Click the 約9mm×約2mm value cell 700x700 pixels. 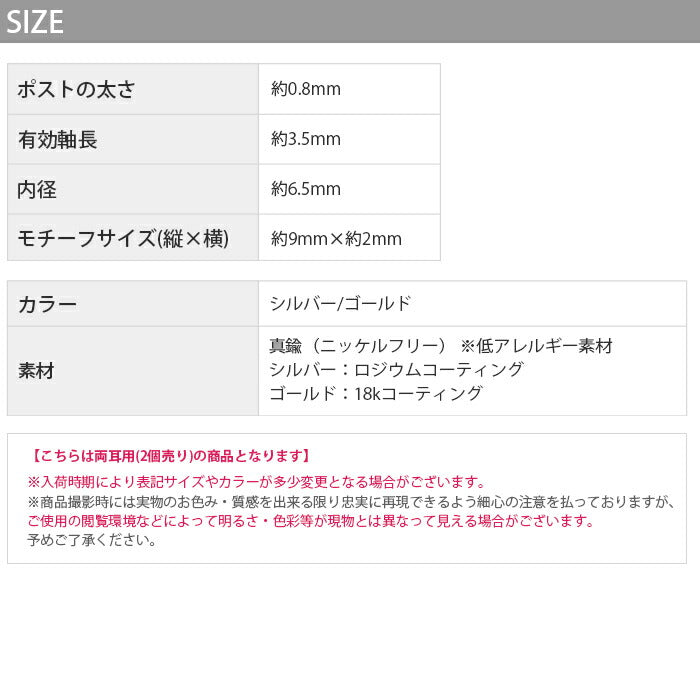tap(336, 238)
